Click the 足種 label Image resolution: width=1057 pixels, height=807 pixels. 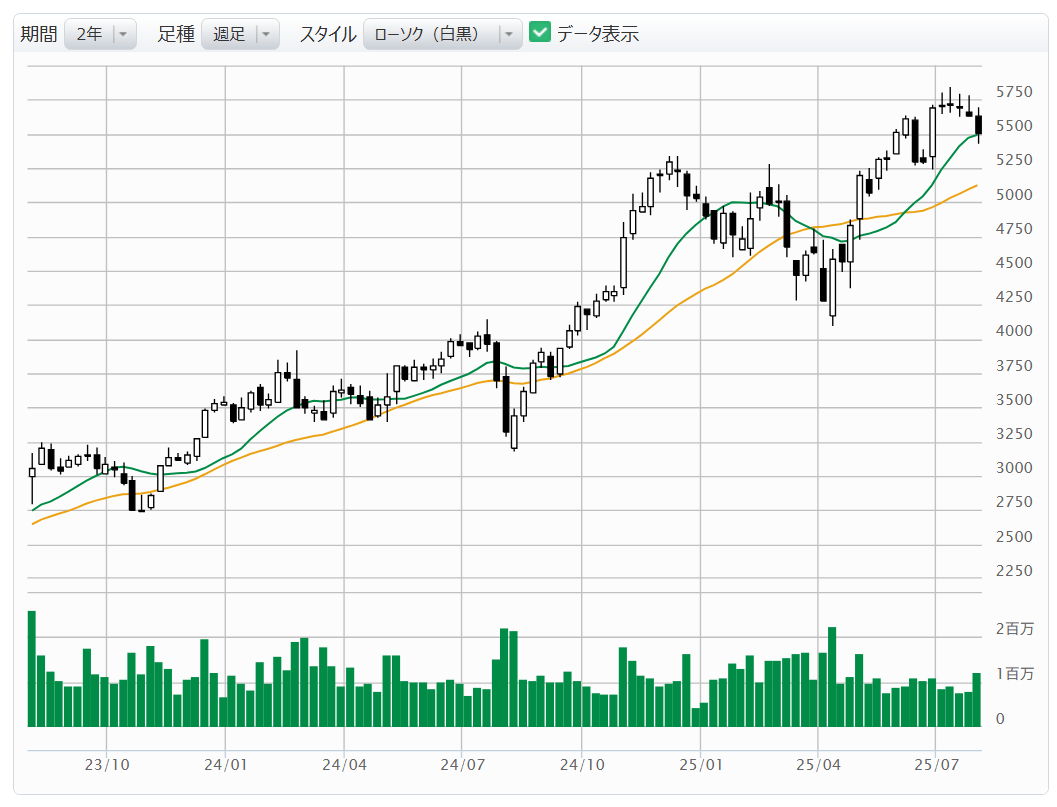pyautogui.click(x=176, y=34)
